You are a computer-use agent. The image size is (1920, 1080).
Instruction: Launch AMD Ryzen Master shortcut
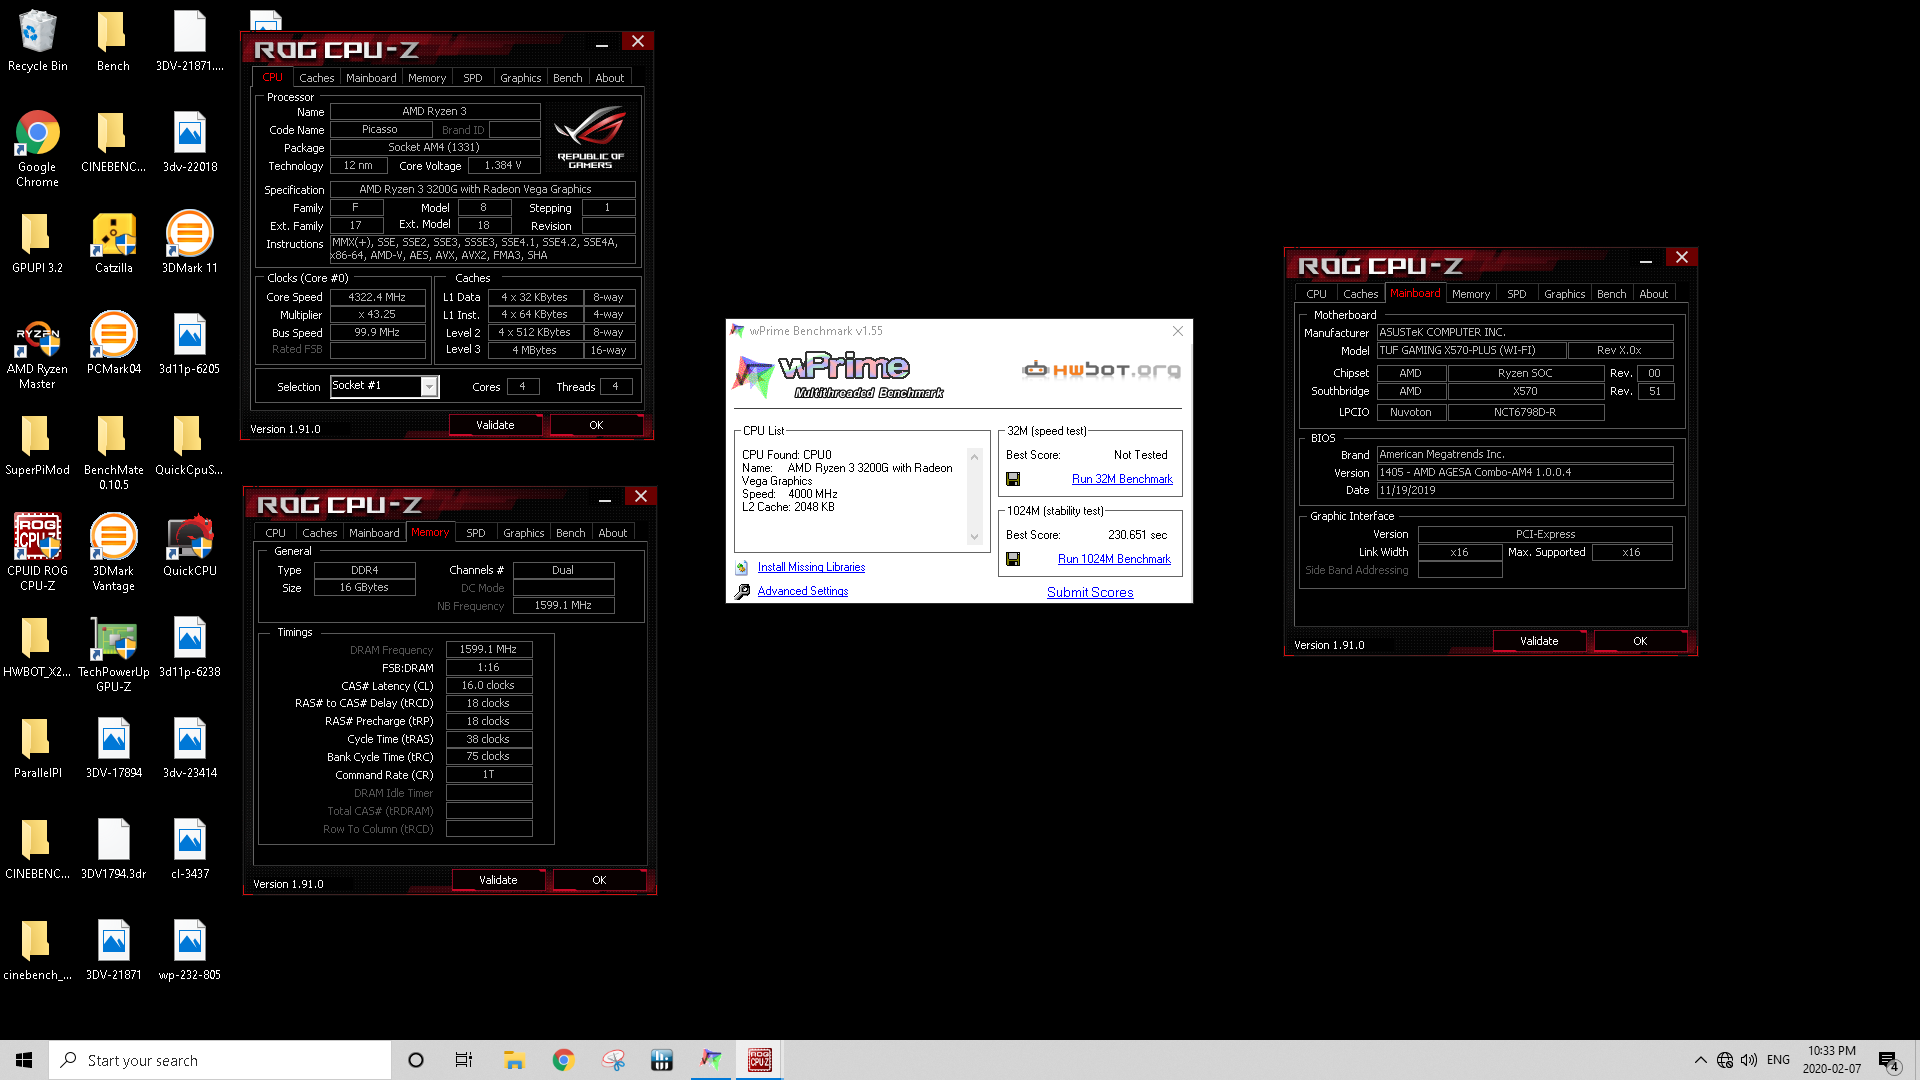tap(38, 351)
